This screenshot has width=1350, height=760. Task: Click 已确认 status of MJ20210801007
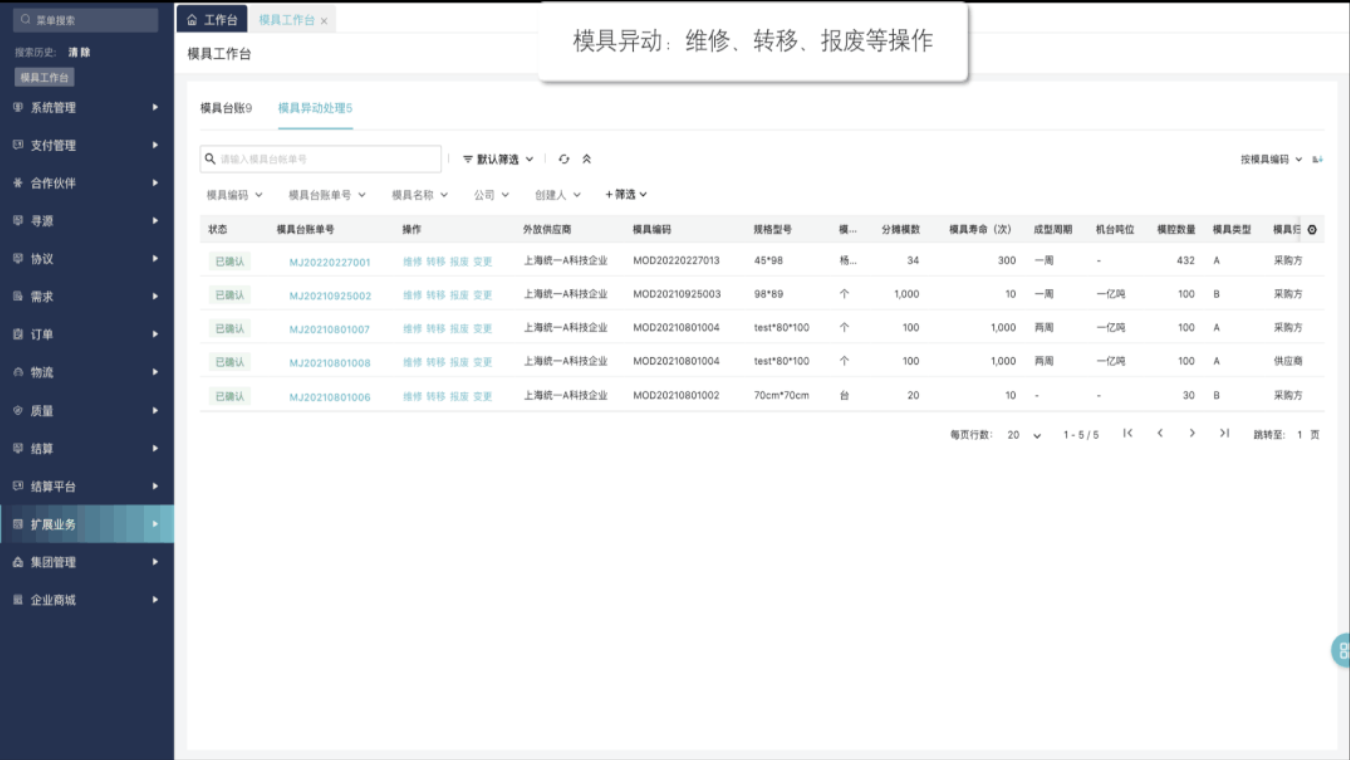pyautogui.click(x=229, y=328)
